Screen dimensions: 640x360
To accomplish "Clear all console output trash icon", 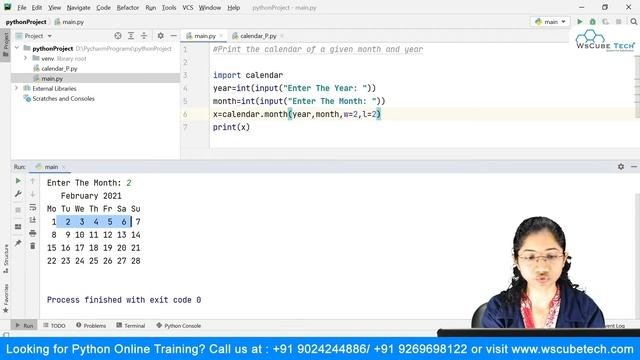I will click(x=33, y=246).
